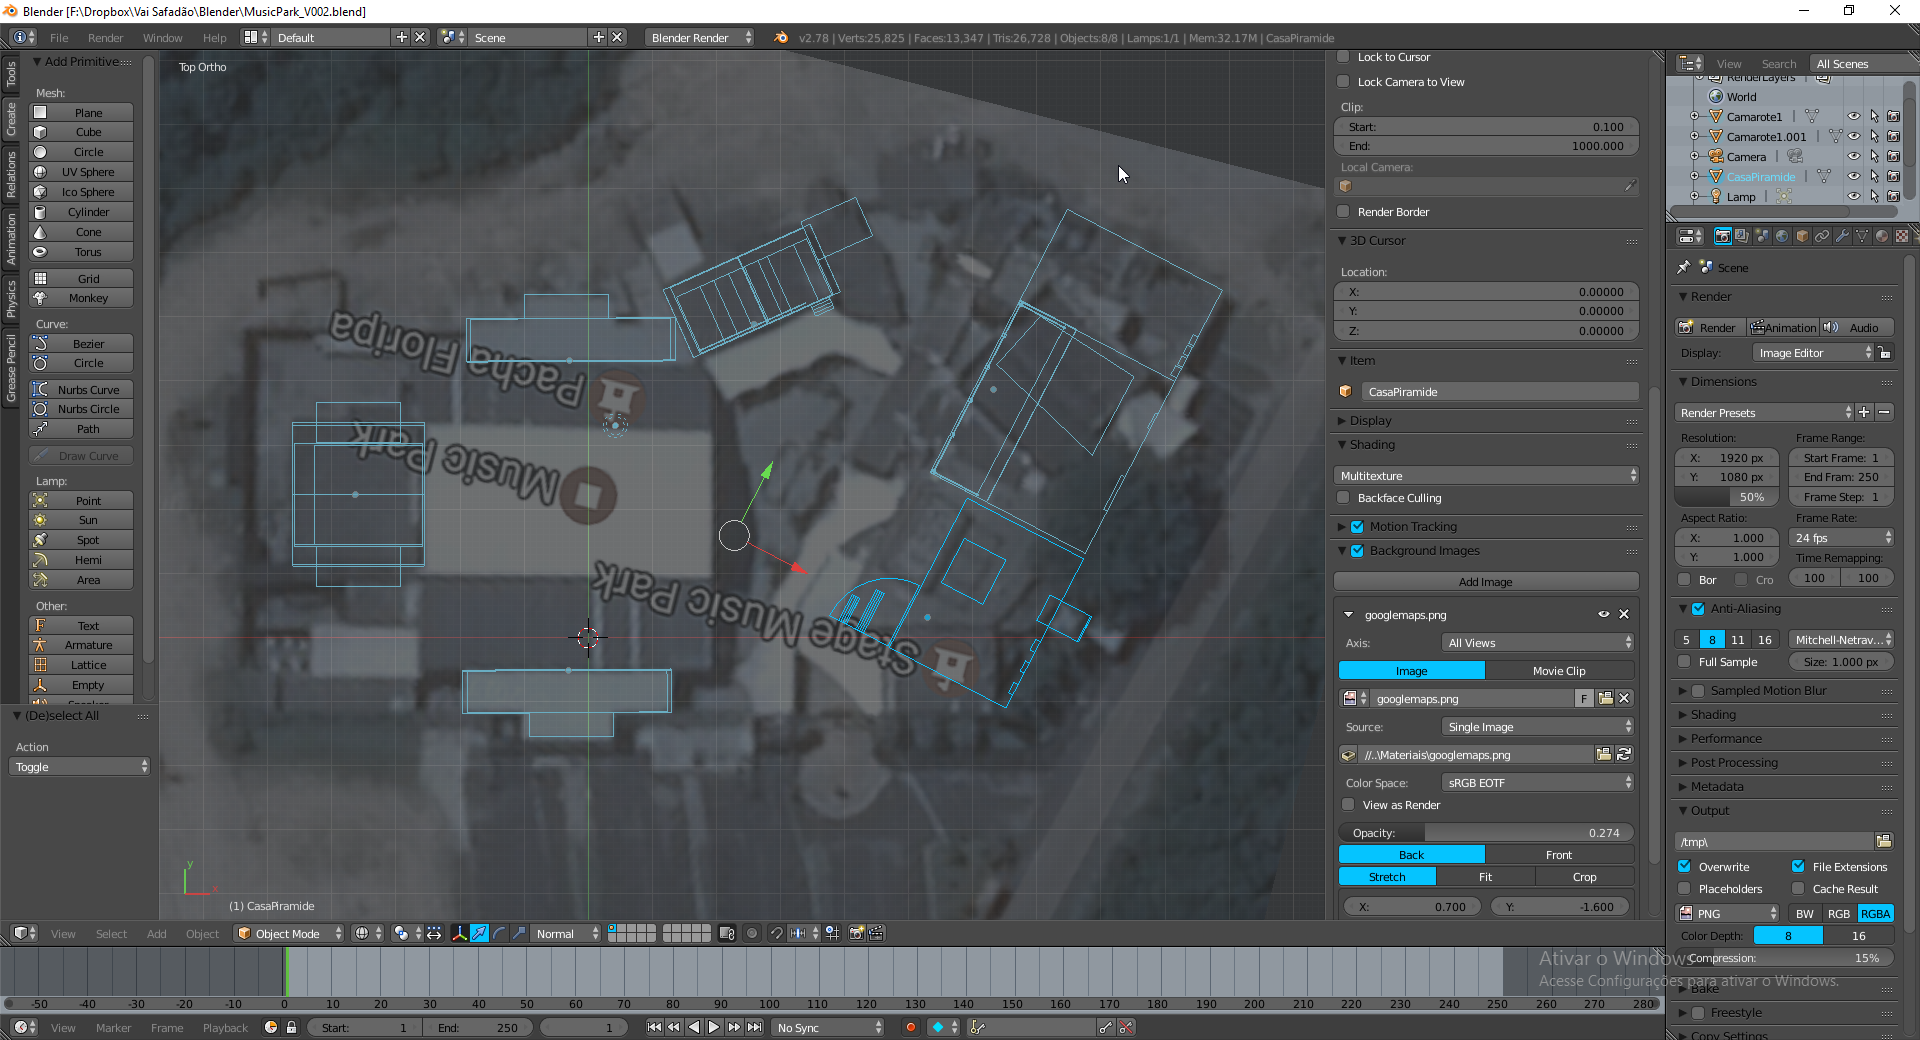Play animation forward in timeline
The width and height of the screenshot is (1920, 1040).
point(714,1027)
